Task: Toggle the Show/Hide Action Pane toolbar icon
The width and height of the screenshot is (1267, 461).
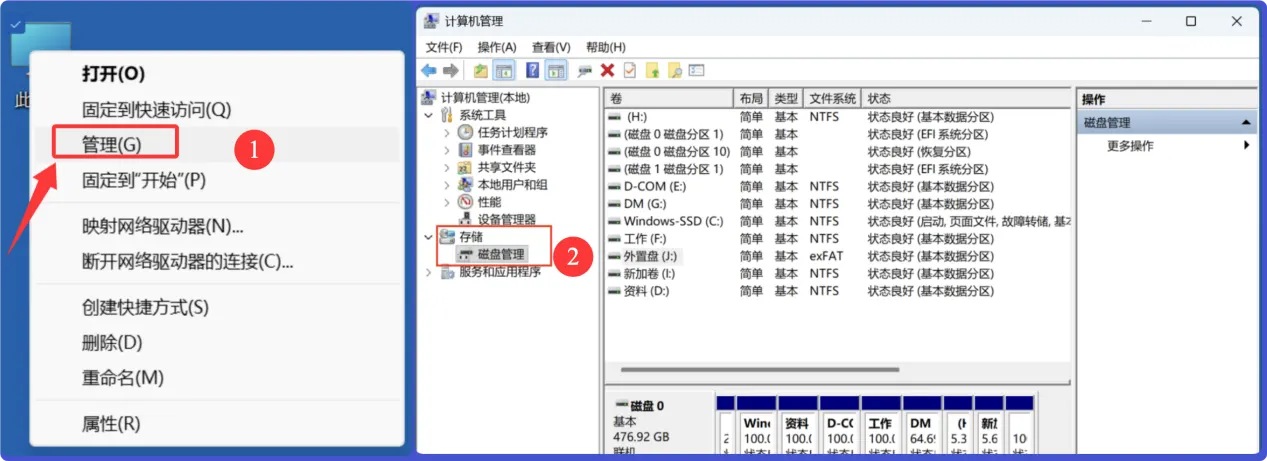Action: 556,70
